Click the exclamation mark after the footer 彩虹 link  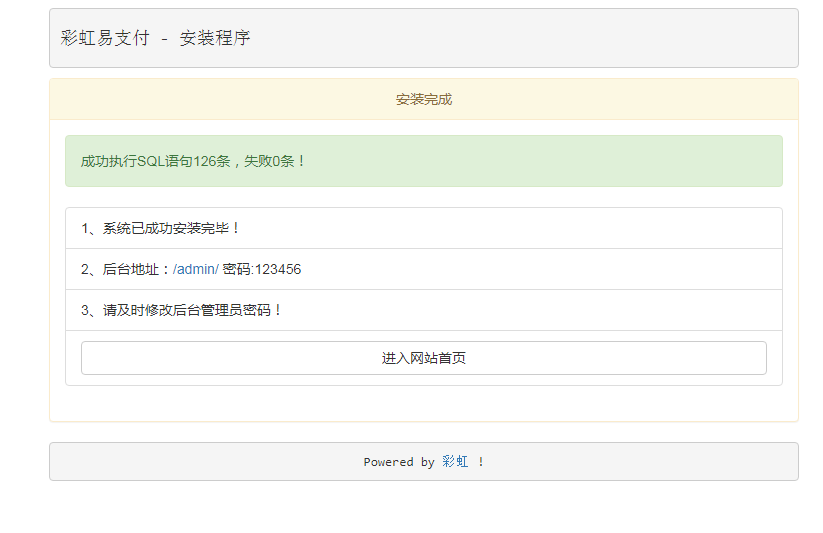point(481,462)
